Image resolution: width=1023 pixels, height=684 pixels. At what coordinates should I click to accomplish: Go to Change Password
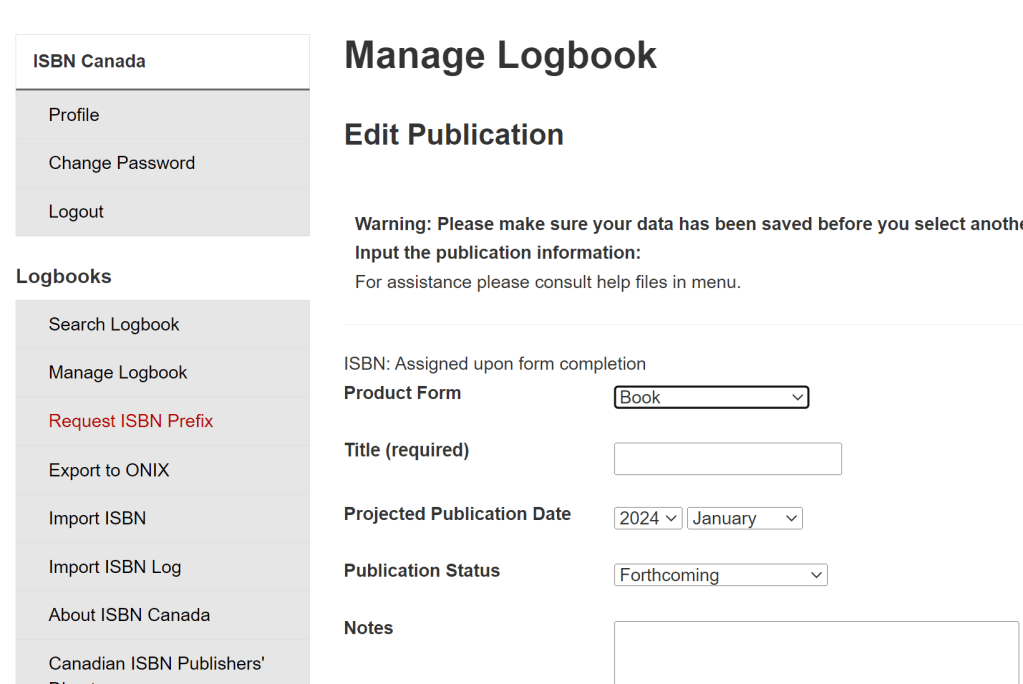click(121, 163)
